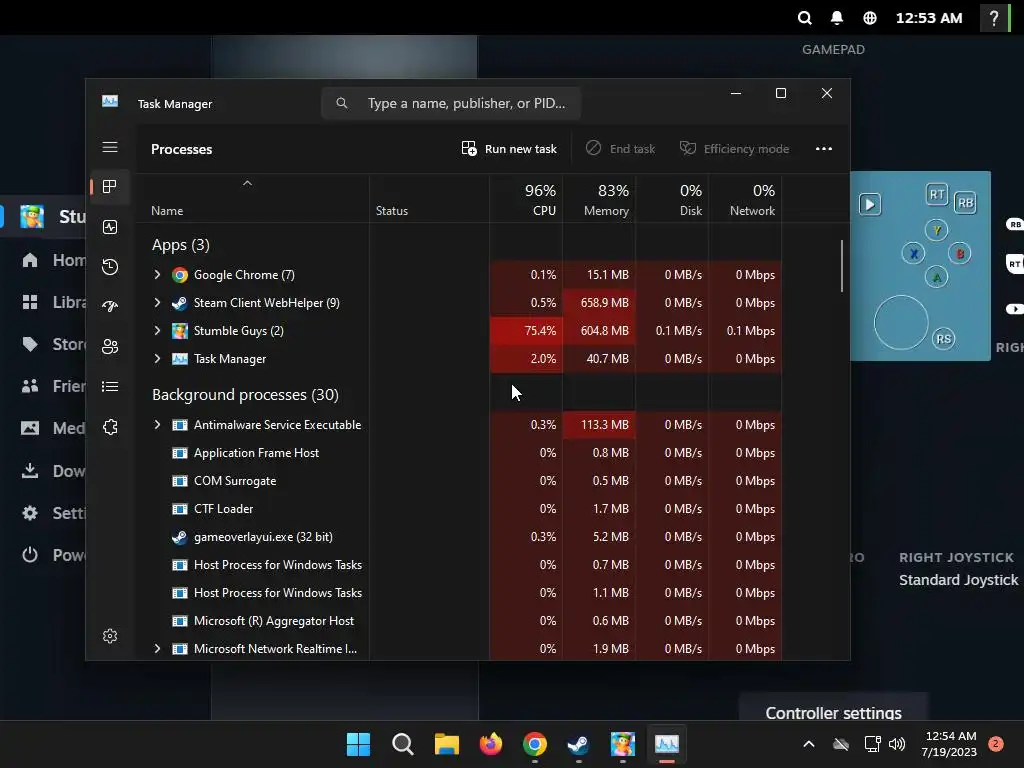Expand the Stumble Guys (2) process group
Viewport: 1024px width, 768px height.
coord(157,330)
